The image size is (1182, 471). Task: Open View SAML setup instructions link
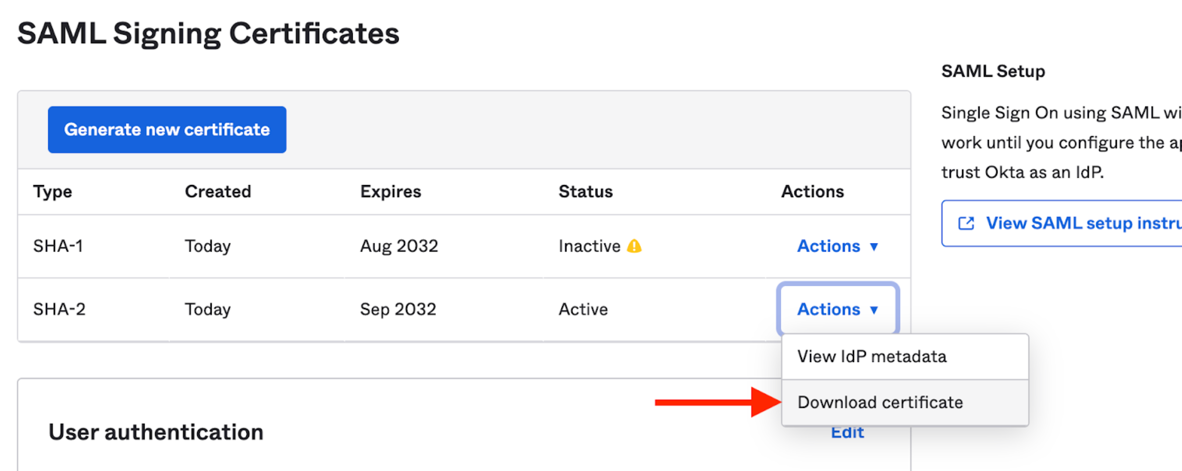click(1070, 223)
